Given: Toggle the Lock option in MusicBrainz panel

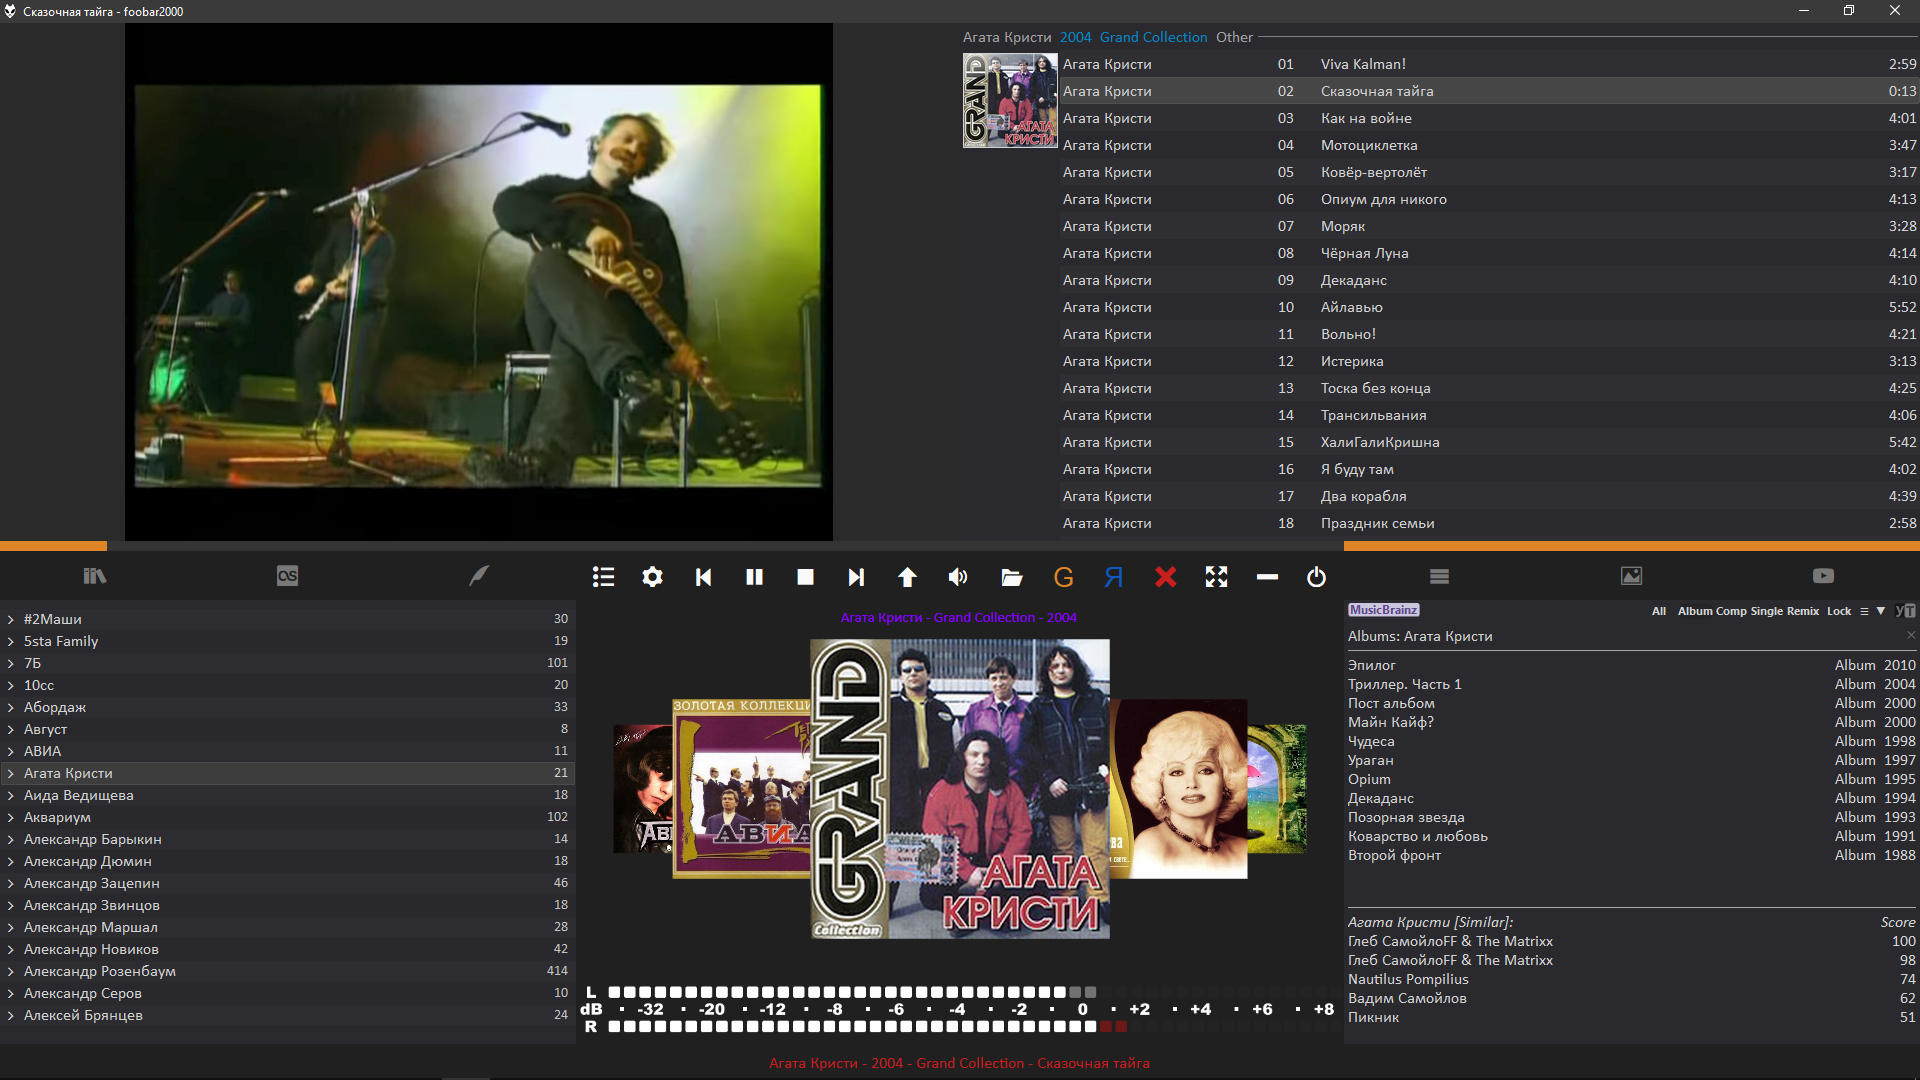Looking at the screenshot, I should (1838, 611).
